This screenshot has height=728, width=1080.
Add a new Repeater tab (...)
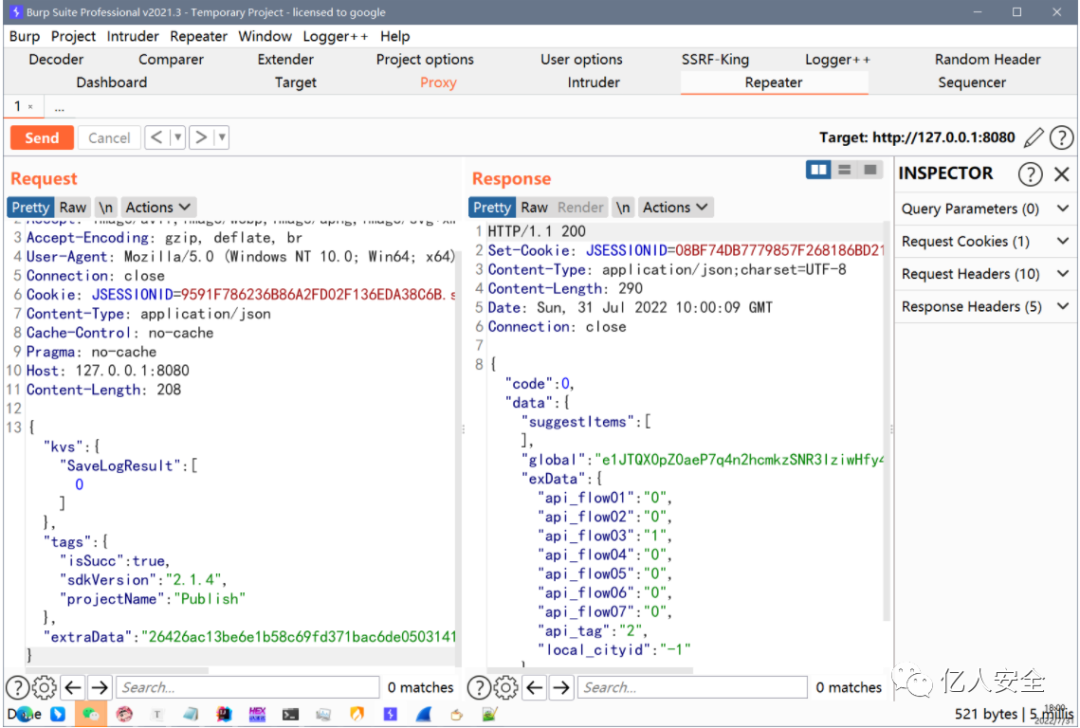pyautogui.click(x=60, y=107)
